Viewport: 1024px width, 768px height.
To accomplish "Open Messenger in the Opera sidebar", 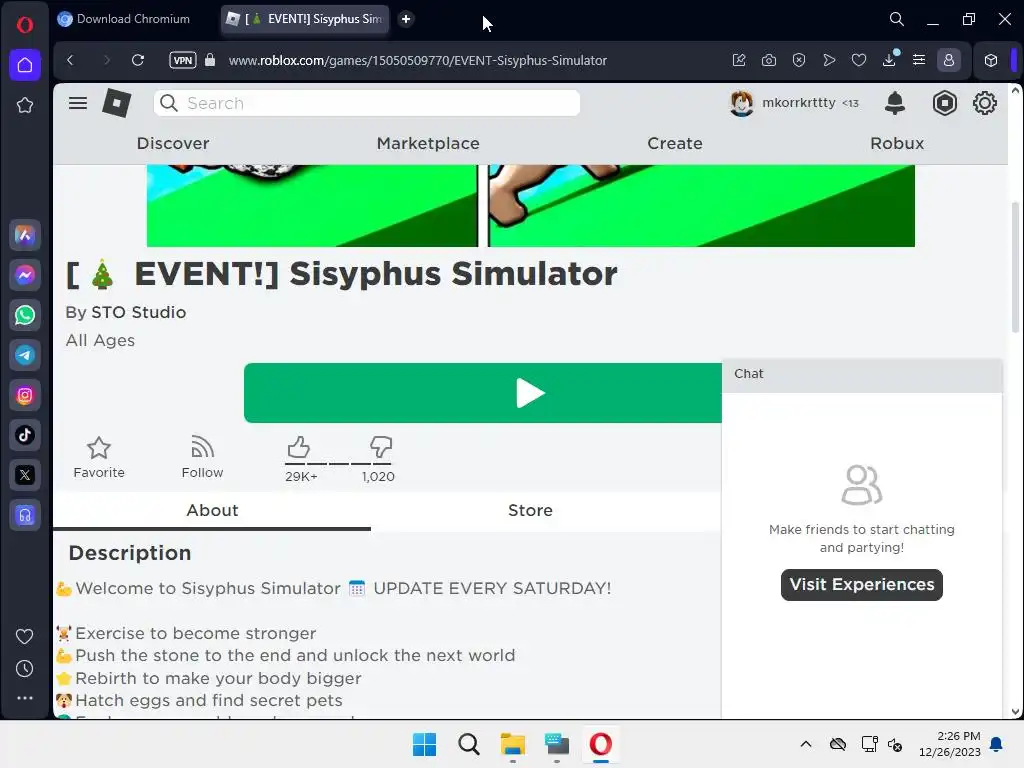I will (x=25, y=275).
